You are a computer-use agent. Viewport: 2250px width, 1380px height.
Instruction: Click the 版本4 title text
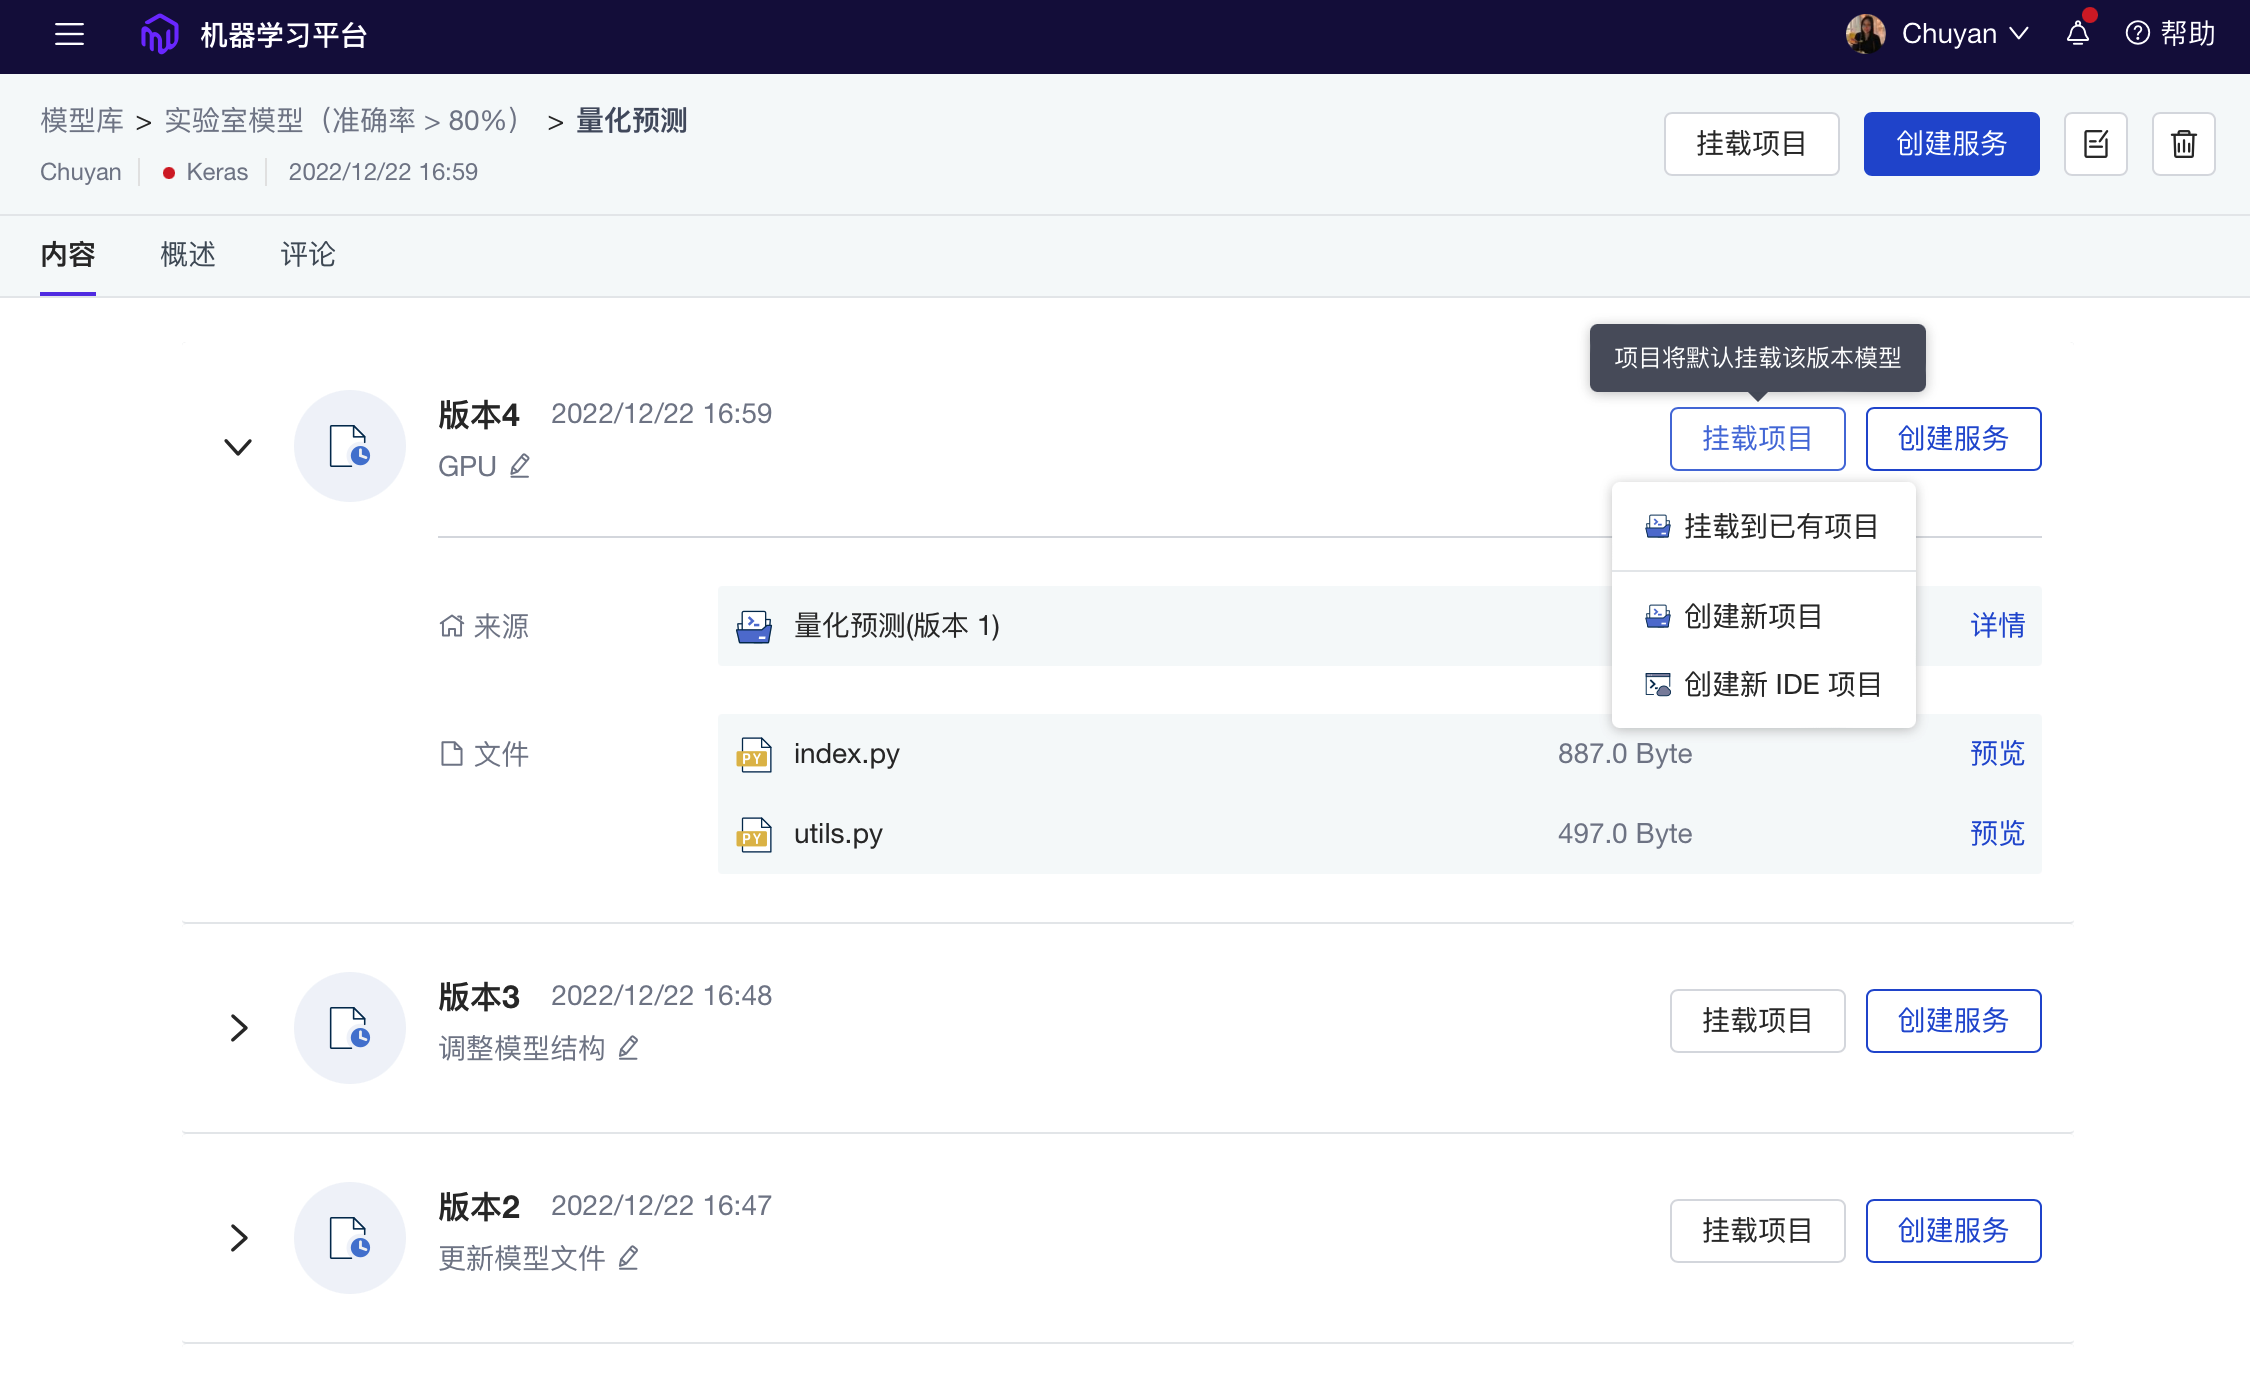(479, 414)
